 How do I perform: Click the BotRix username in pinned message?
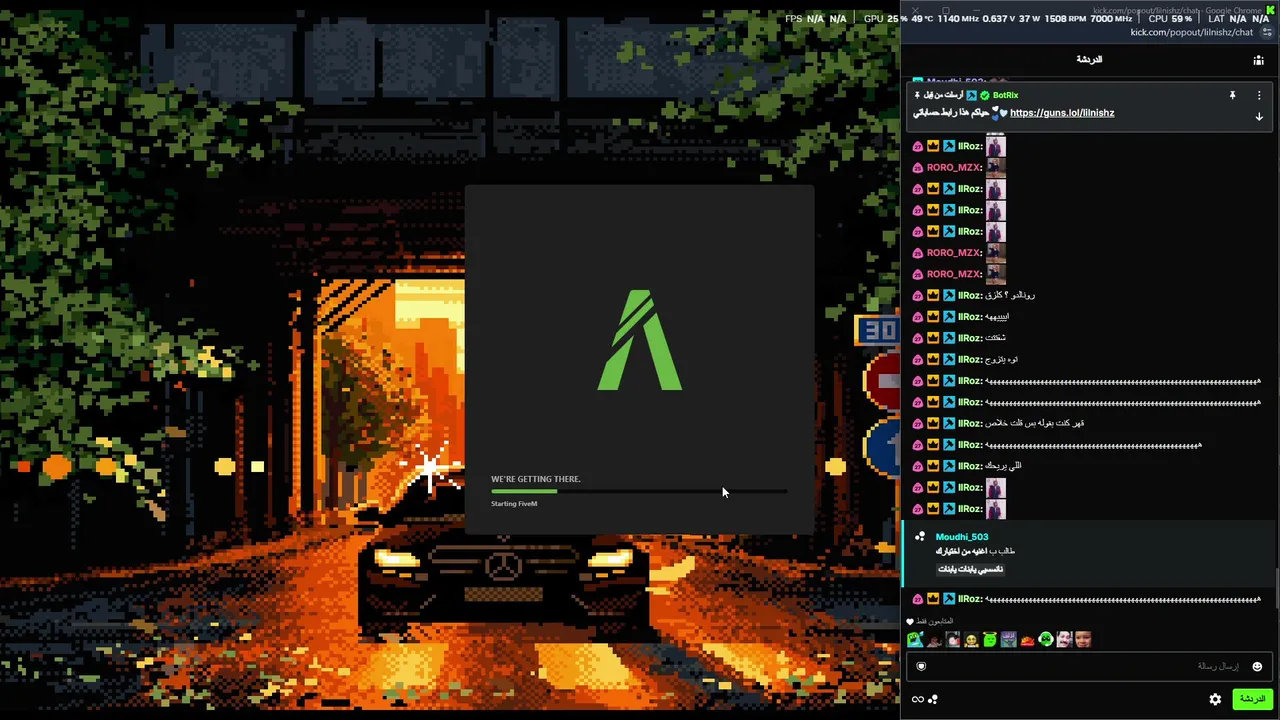[1005, 95]
